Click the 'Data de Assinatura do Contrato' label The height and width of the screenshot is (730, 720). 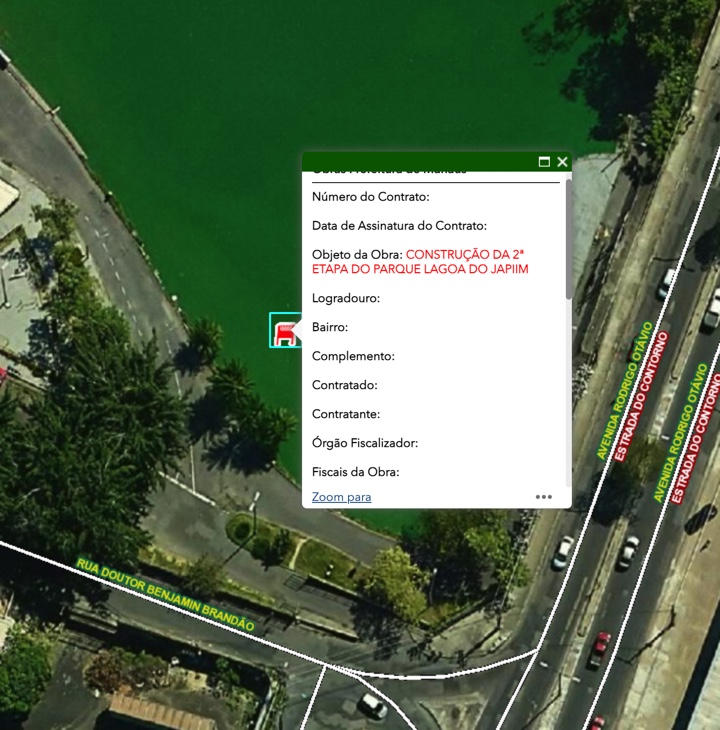[399, 226]
